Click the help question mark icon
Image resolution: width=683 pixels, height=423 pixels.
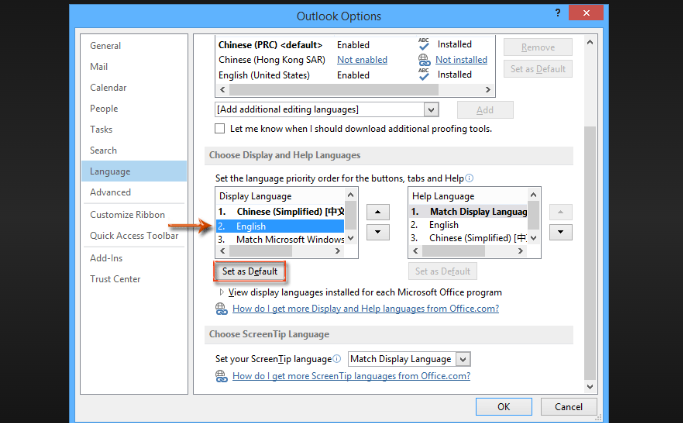click(558, 13)
